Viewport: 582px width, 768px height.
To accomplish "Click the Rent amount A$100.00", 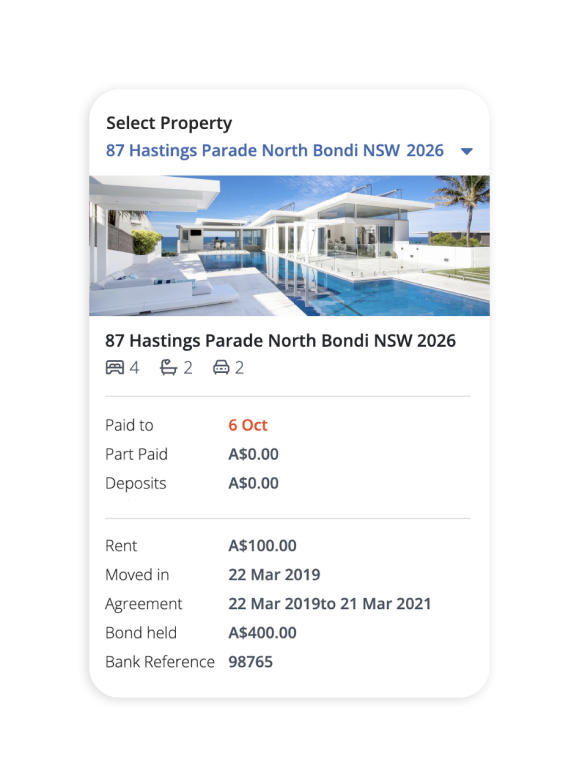I will point(263,546).
